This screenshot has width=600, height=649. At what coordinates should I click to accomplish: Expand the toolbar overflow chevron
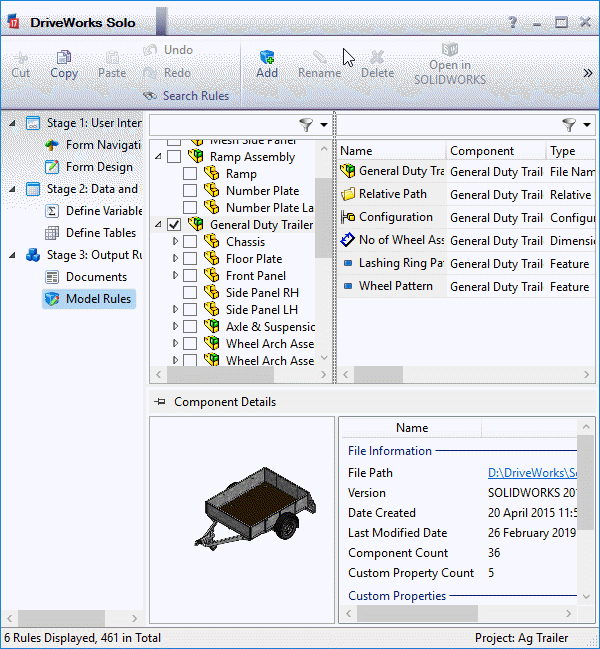pos(588,73)
